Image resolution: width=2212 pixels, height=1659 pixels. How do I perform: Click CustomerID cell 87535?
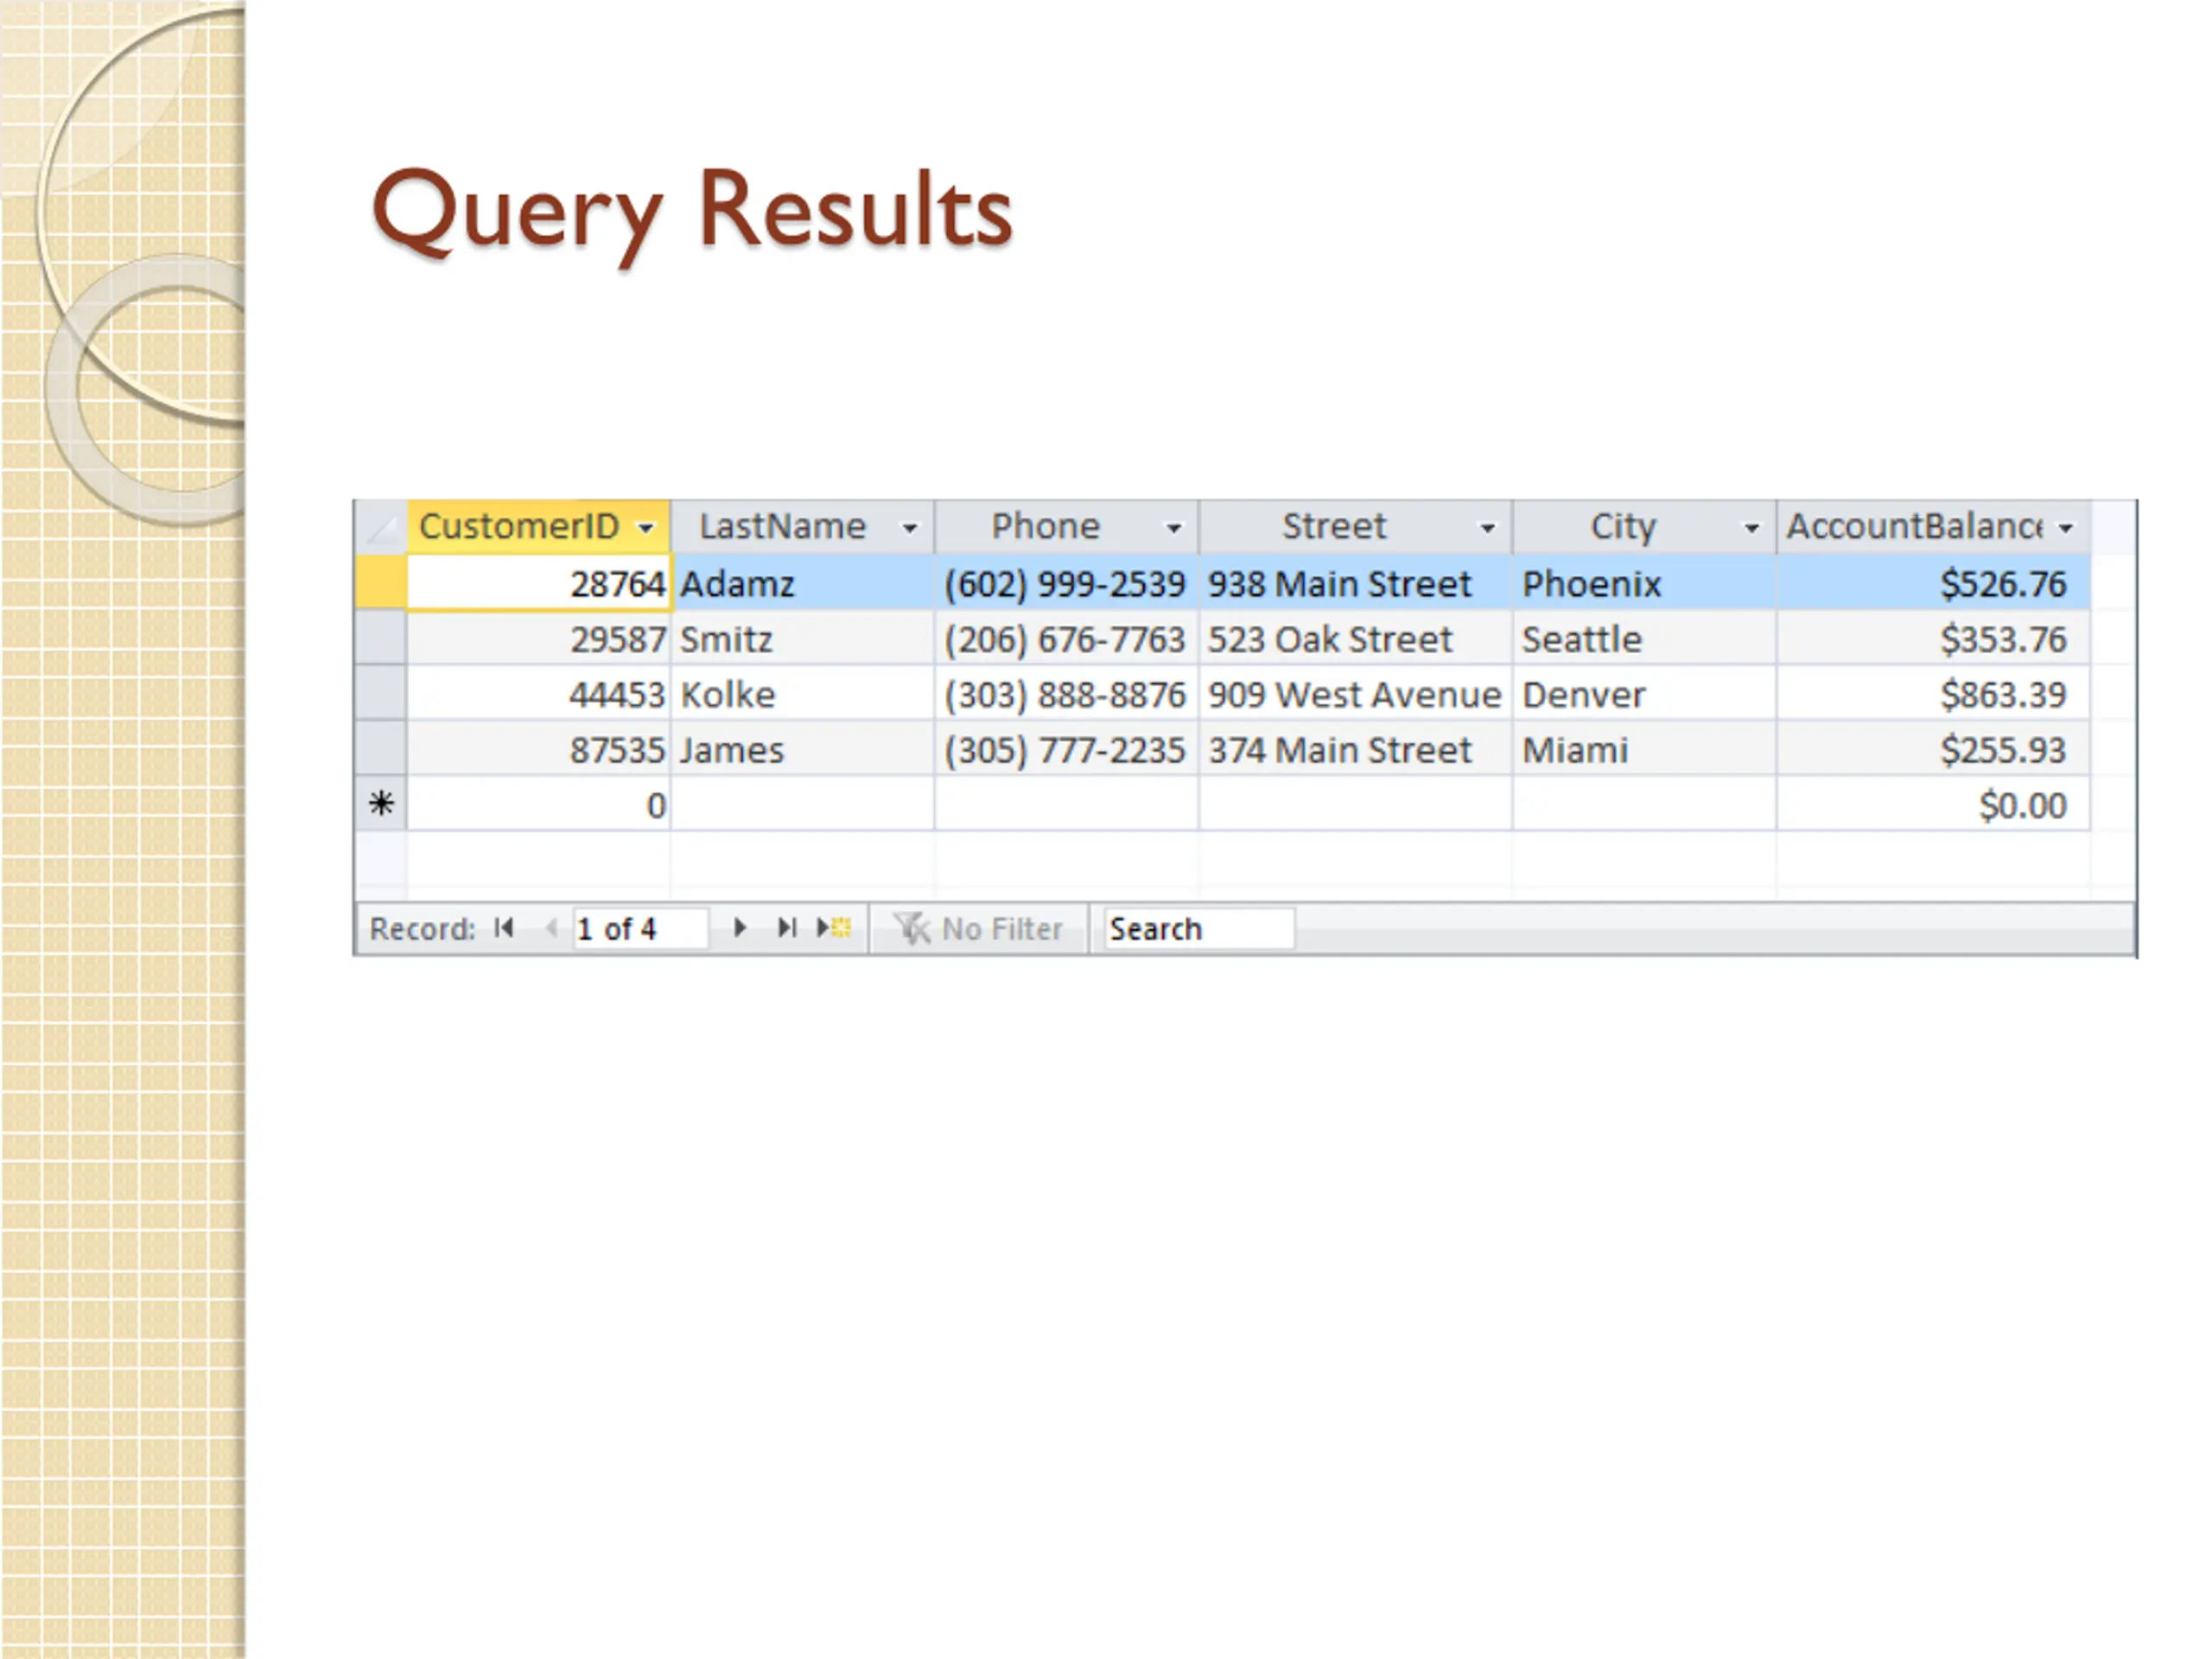point(538,749)
